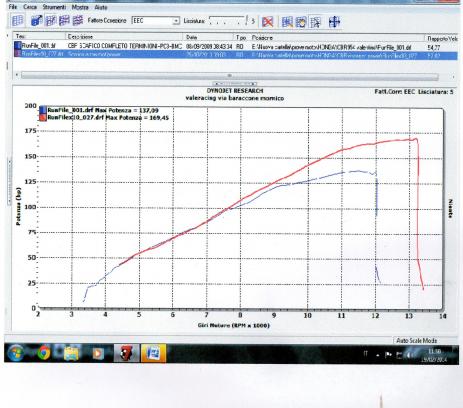
Task: Open the Aiuto menu
Action: (101, 7)
